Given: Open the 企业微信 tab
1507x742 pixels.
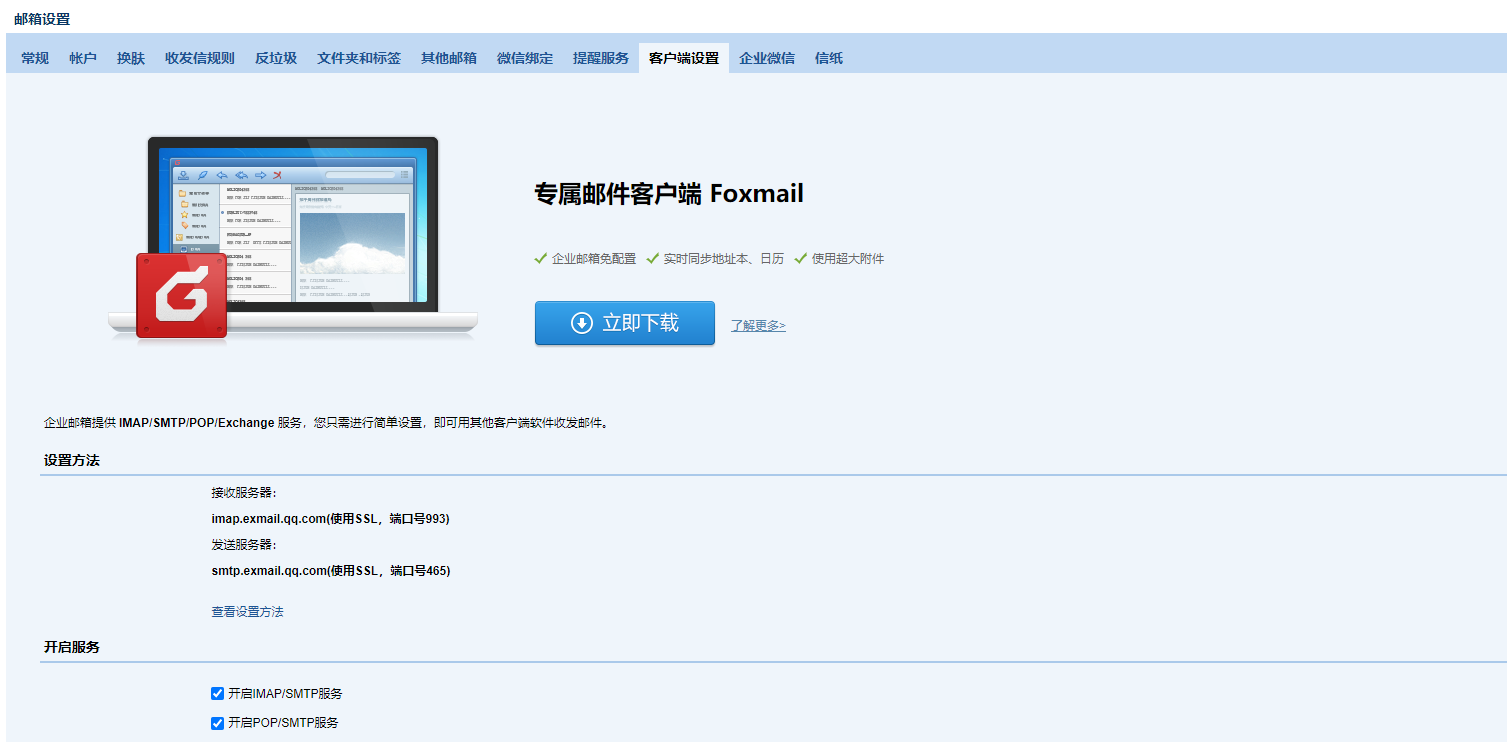Looking at the screenshot, I should pos(767,58).
